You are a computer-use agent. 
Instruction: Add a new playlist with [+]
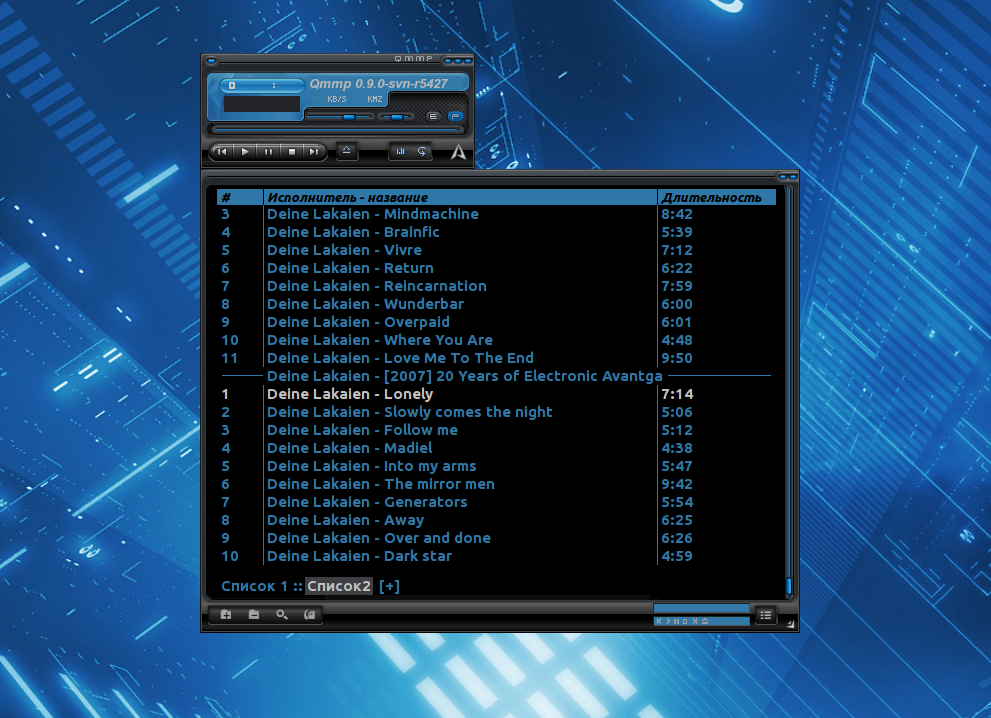389,586
